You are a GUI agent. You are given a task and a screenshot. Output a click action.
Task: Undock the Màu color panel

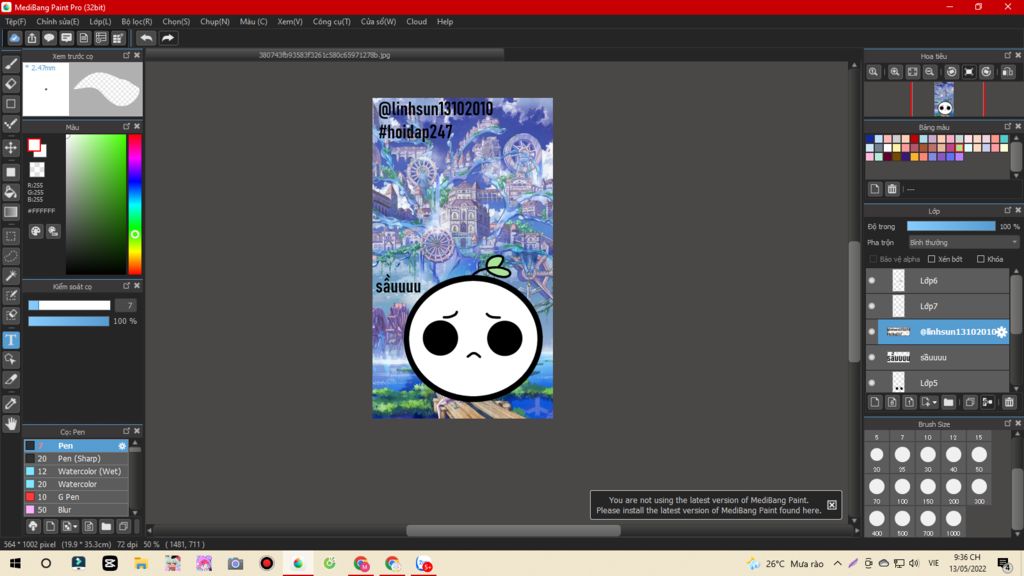pos(126,126)
